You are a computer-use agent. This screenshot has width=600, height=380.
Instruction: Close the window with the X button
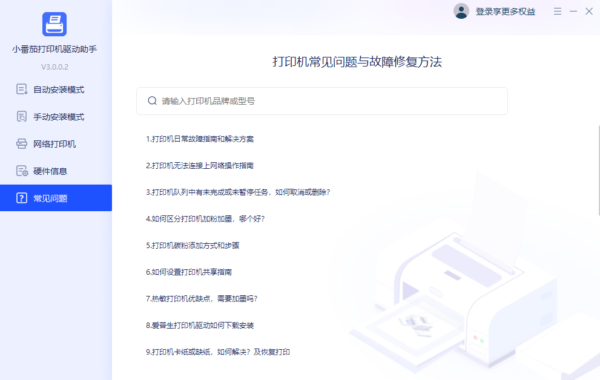click(589, 11)
